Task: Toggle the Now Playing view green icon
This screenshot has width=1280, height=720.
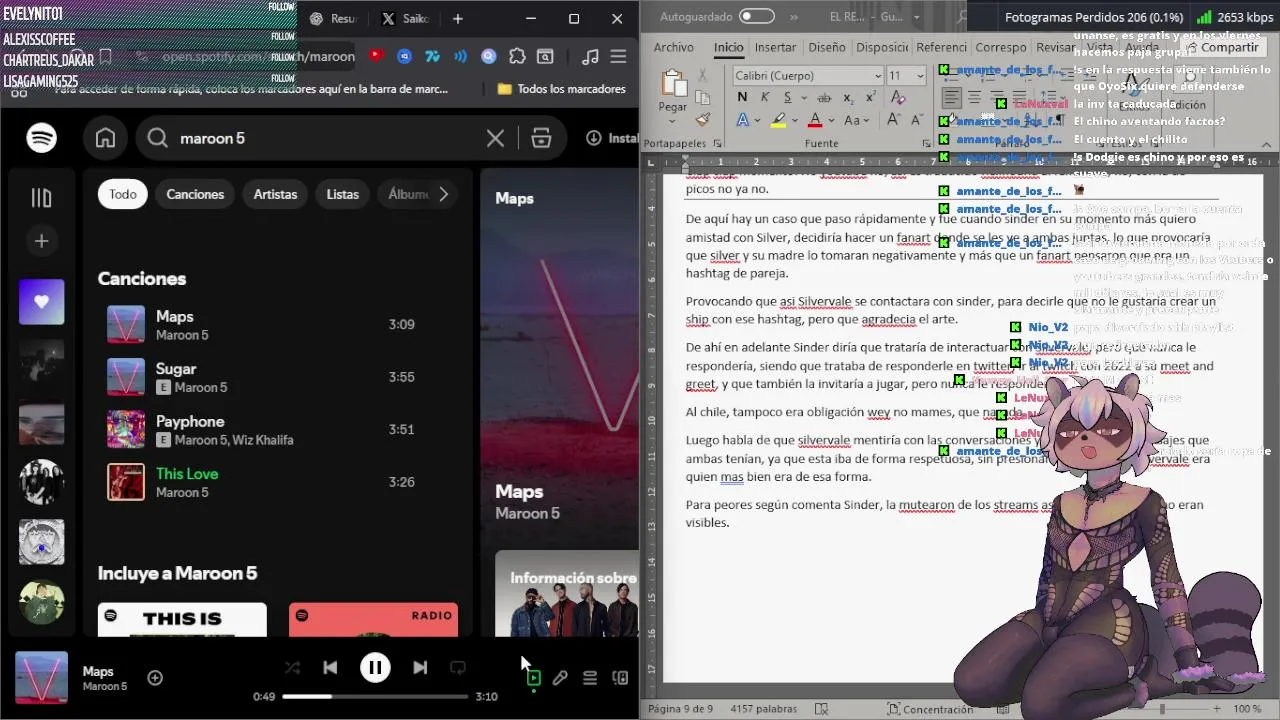Action: click(x=534, y=678)
